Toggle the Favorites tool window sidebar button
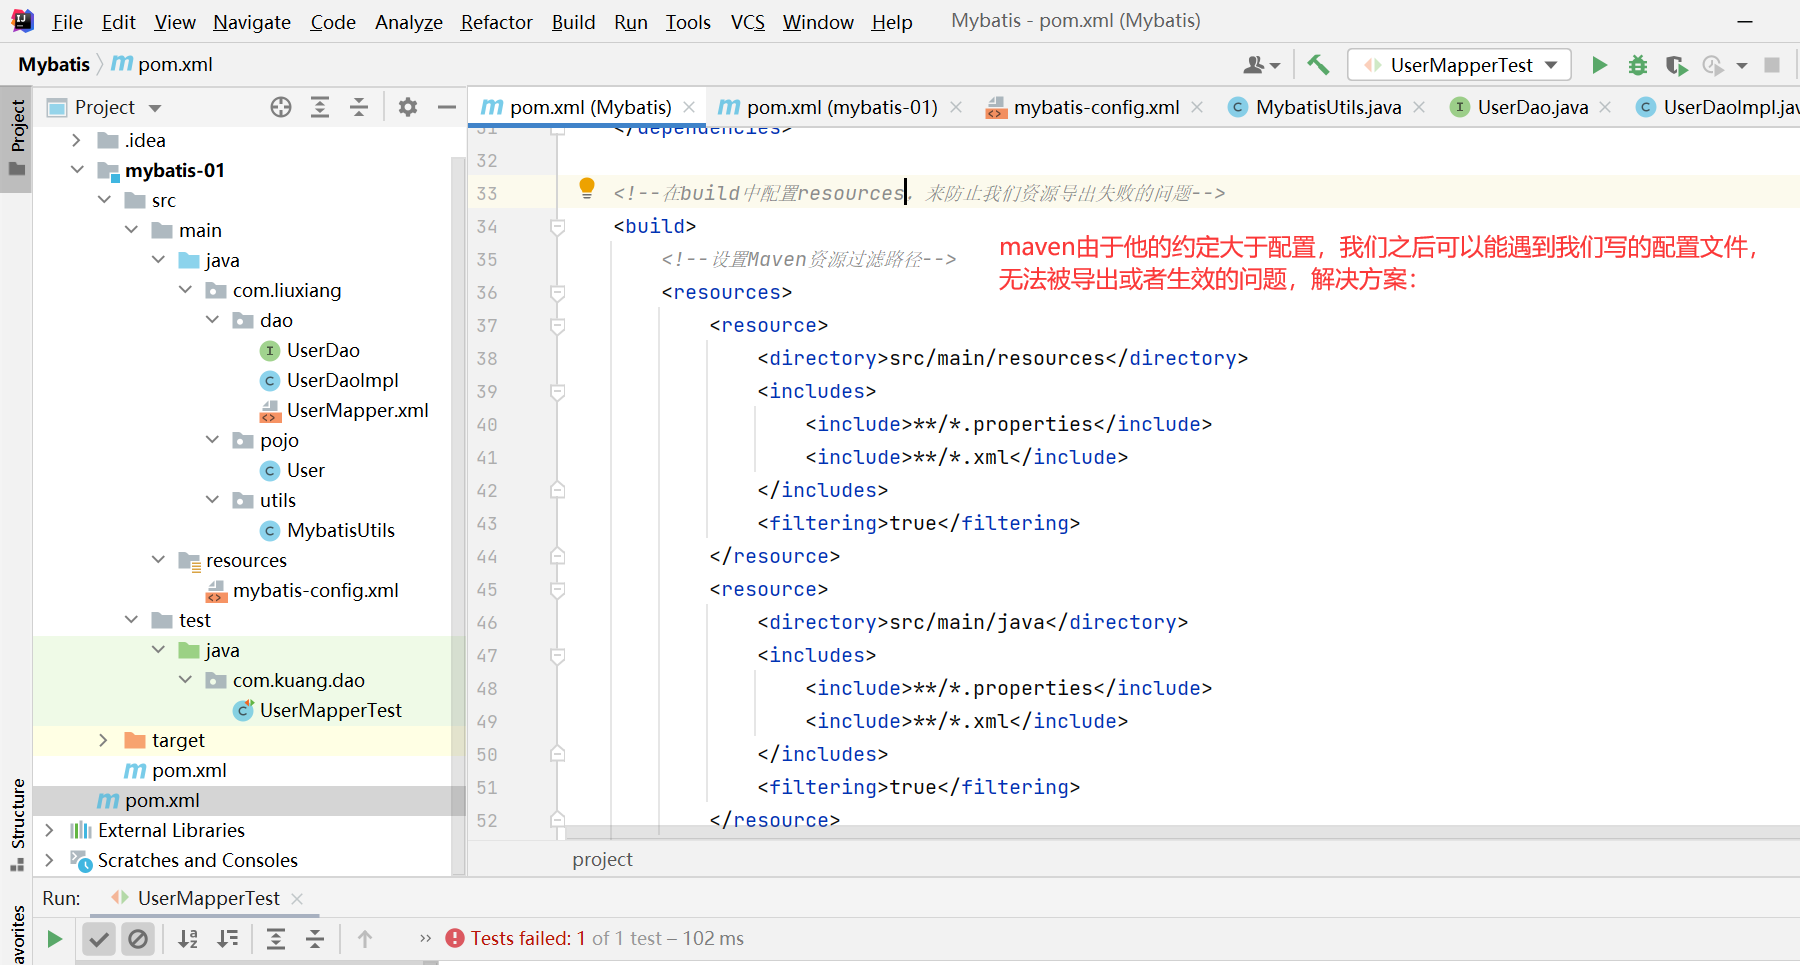The height and width of the screenshot is (965, 1800). [x=17, y=933]
